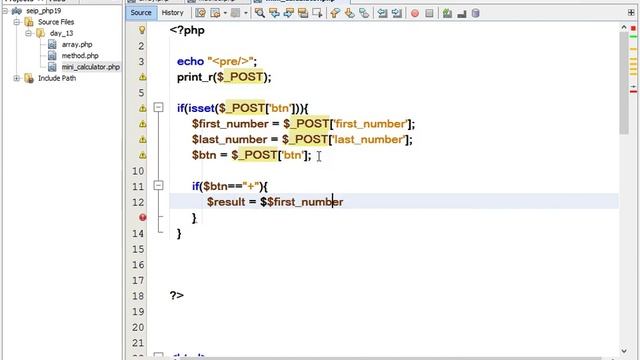640x360 pixels.
Task: Open the Back history dropdown arrow
Action: coord(225,13)
